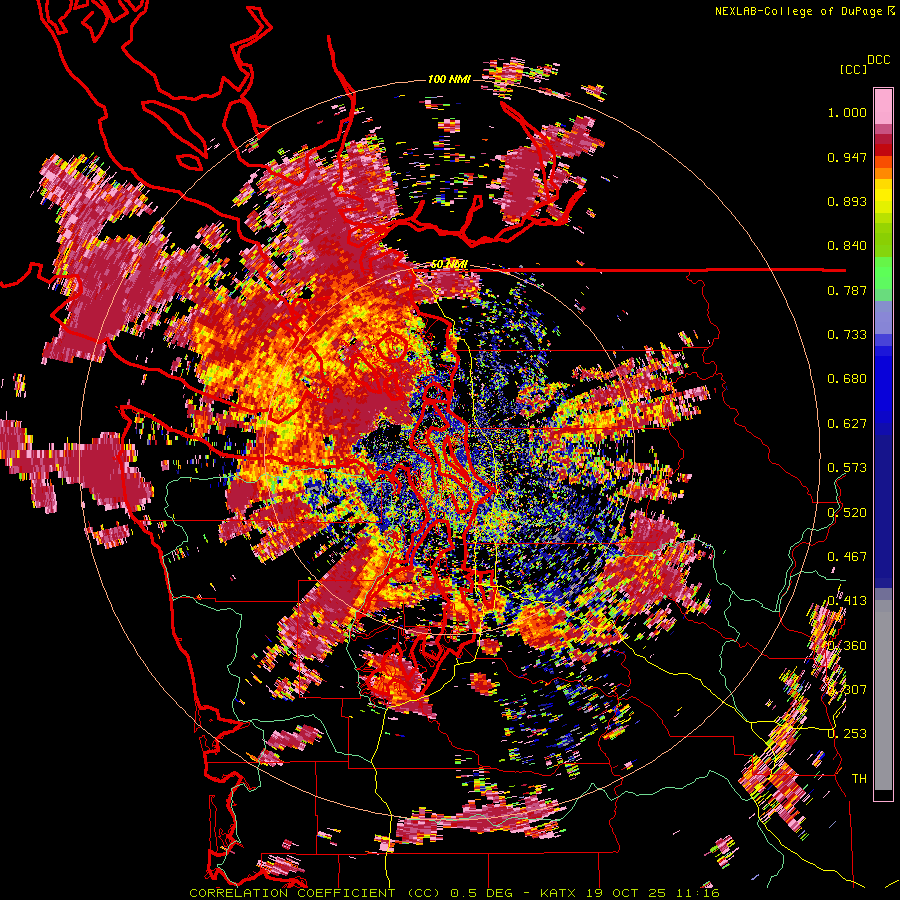The width and height of the screenshot is (900, 900).
Task: Click the yellow segment of color bar
Action: [x=883, y=197]
